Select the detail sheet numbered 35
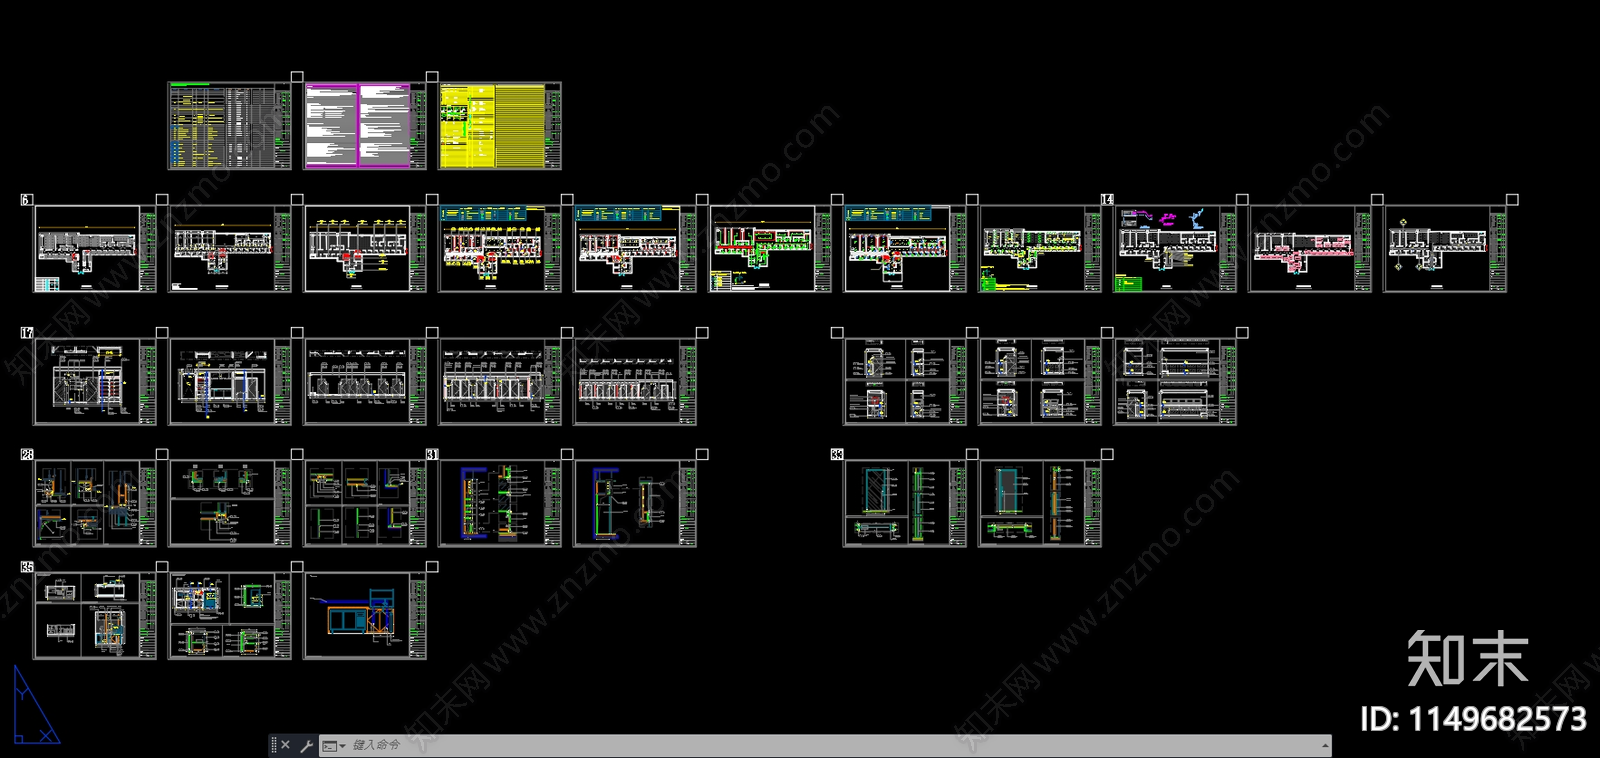The width and height of the screenshot is (1600, 758). 95,616
